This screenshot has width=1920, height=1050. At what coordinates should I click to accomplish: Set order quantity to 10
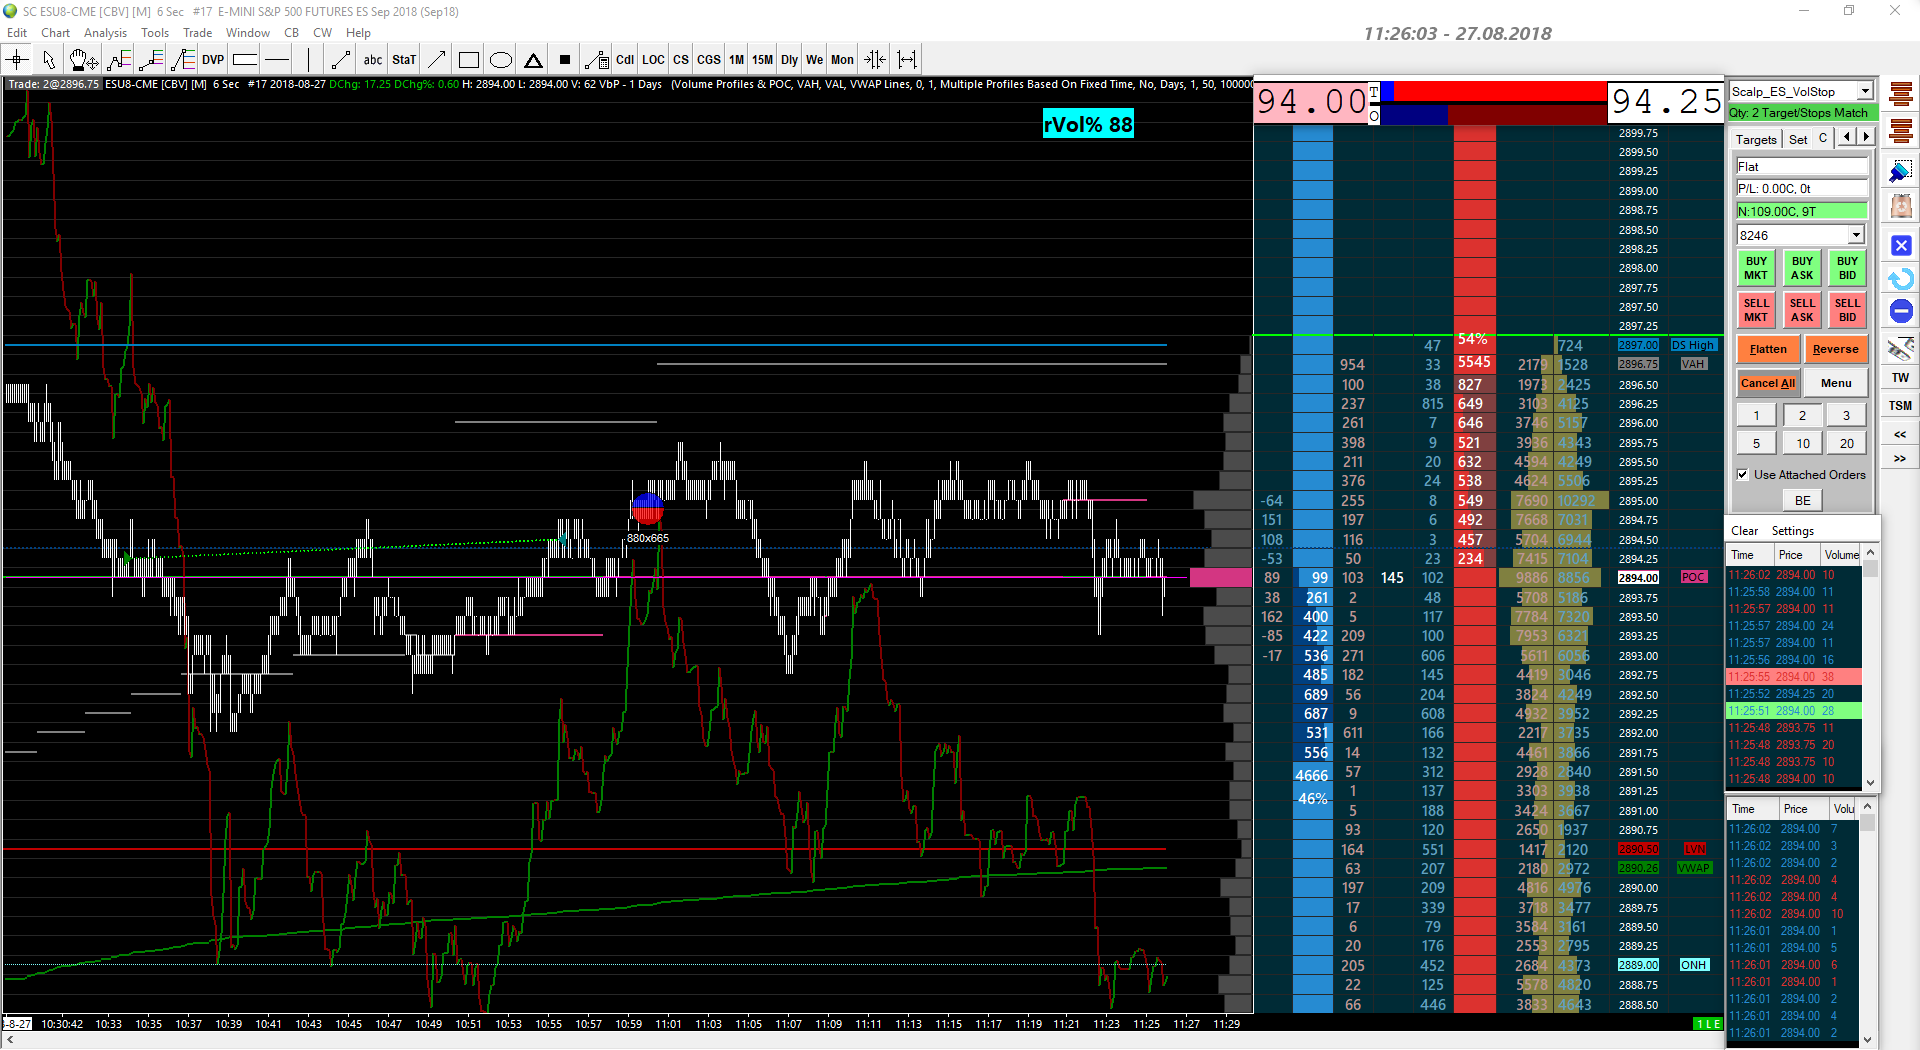[x=1802, y=443]
